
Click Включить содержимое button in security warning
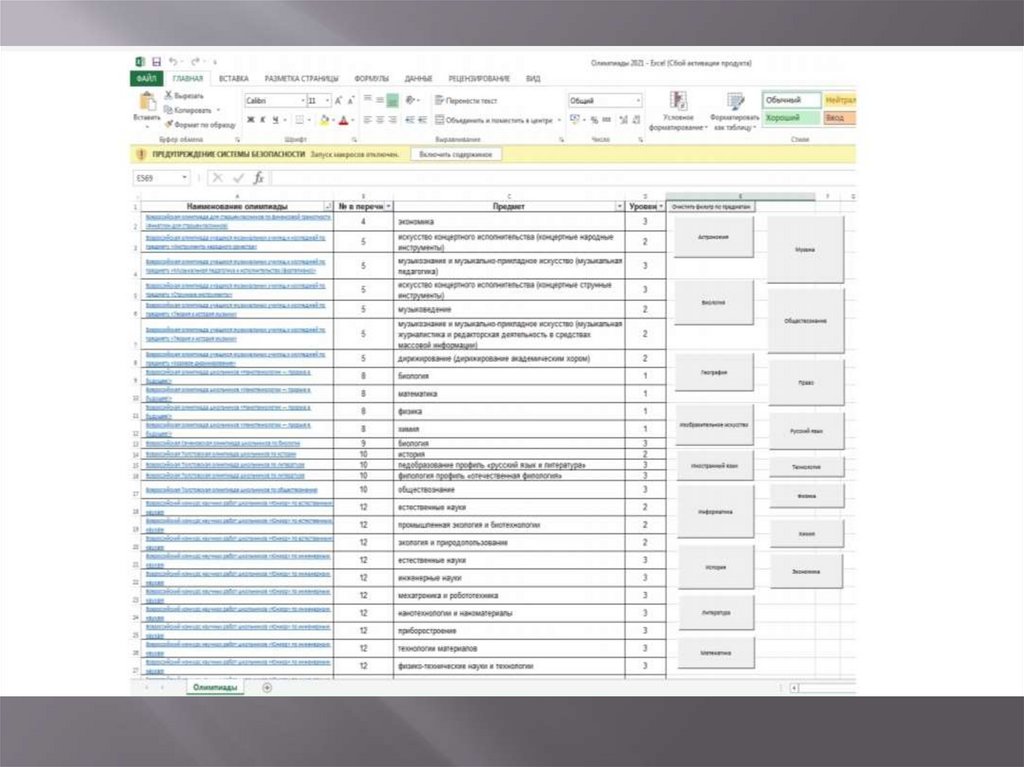pos(456,155)
